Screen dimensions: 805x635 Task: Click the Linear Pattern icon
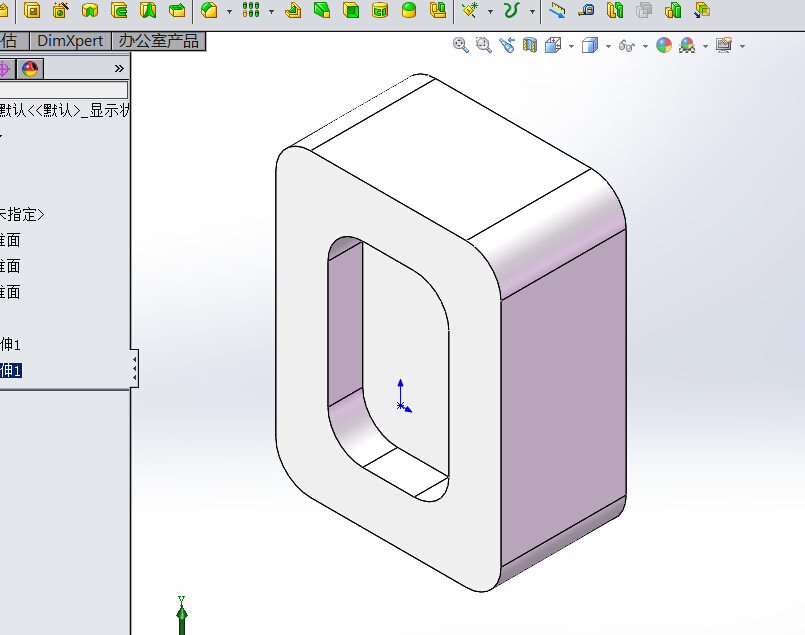[x=251, y=10]
